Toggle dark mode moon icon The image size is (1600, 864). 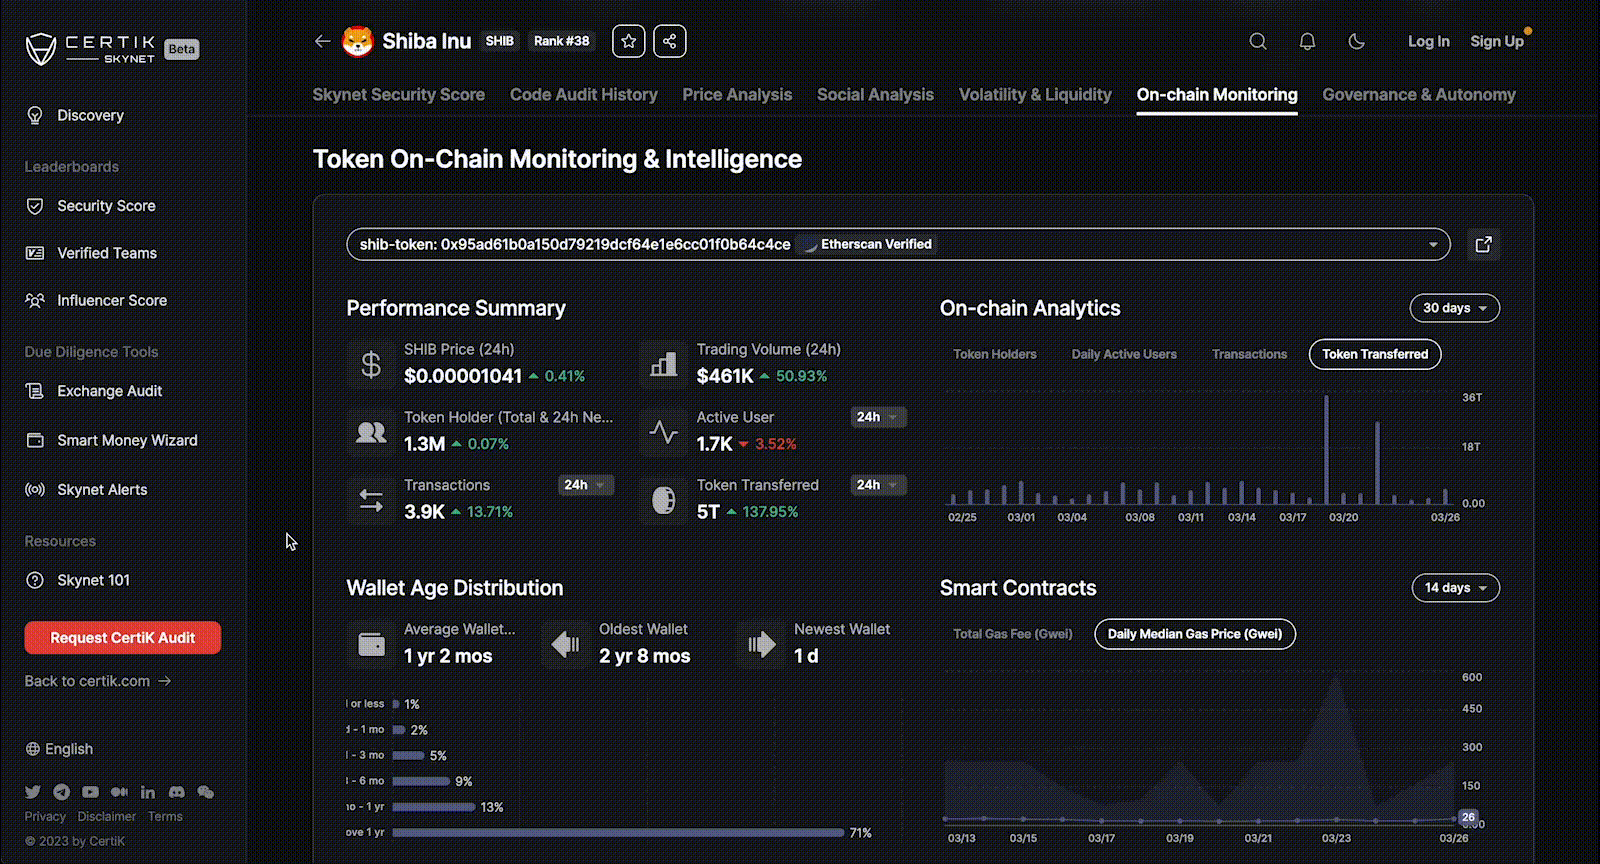click(1357, 41)
